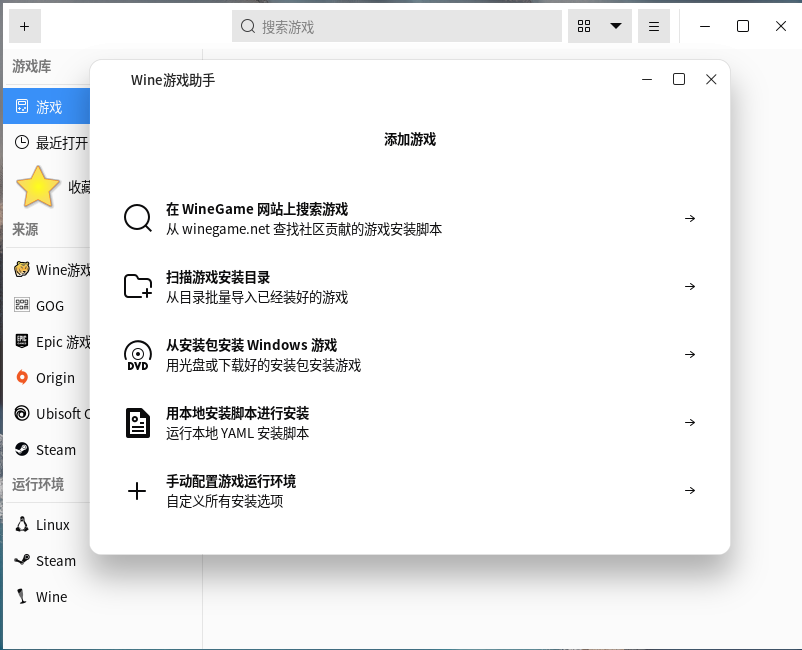Click the local YAML script document icon
Image resolution: width=802 pixels, height=650 pixels.
click(x=138, y=423)
